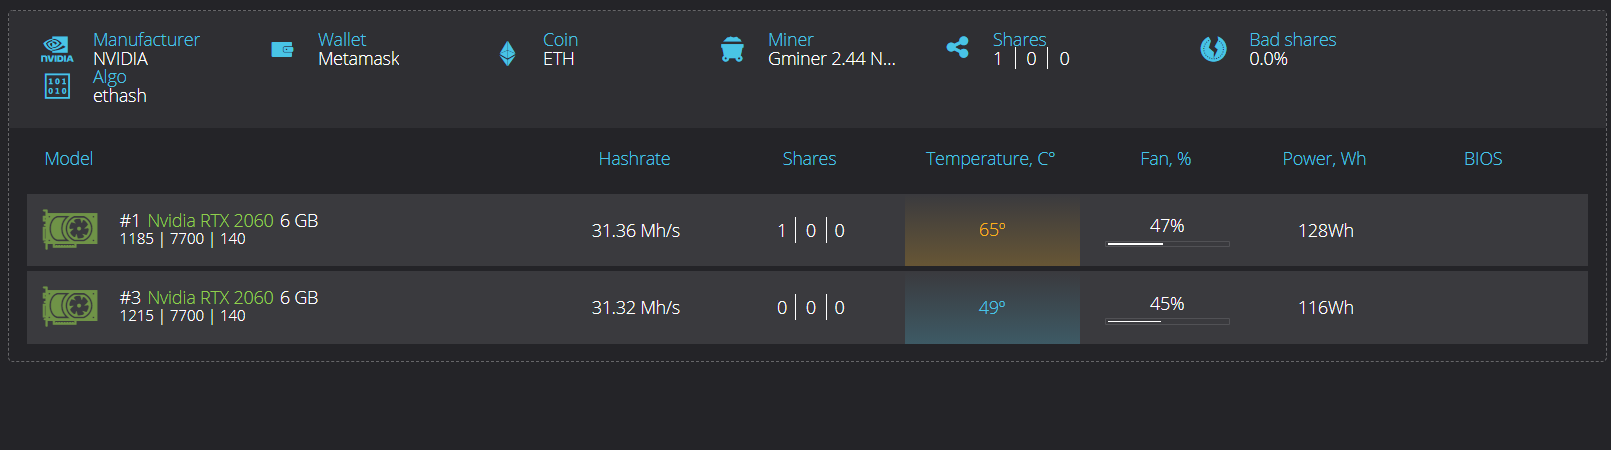
Task: Click the Ethereum coin icon
Action: click(x=507, y=53)
